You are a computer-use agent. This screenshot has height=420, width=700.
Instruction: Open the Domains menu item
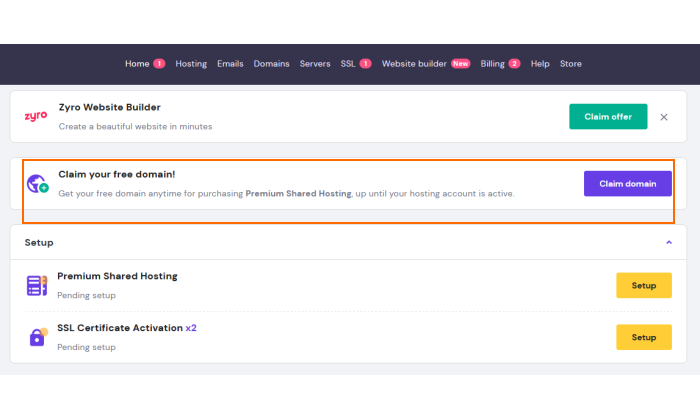click(271, 64)
